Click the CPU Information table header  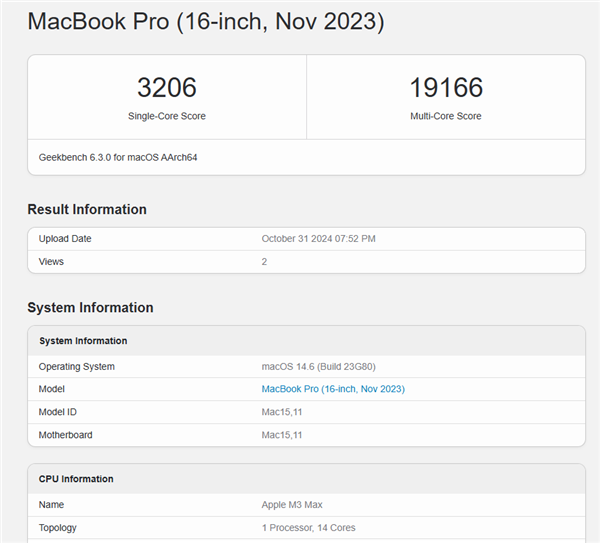[76, 479]
